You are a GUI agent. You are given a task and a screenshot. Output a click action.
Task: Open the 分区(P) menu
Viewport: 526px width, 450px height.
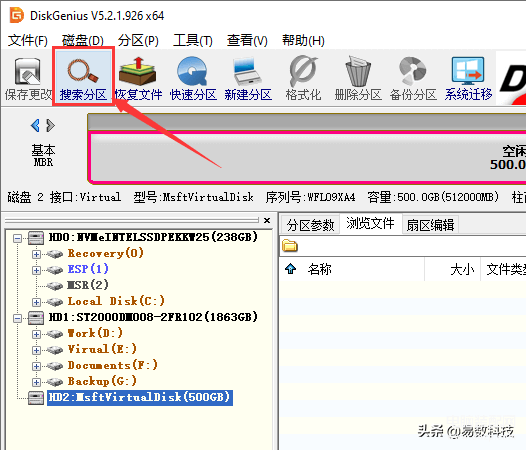[138, 41]
